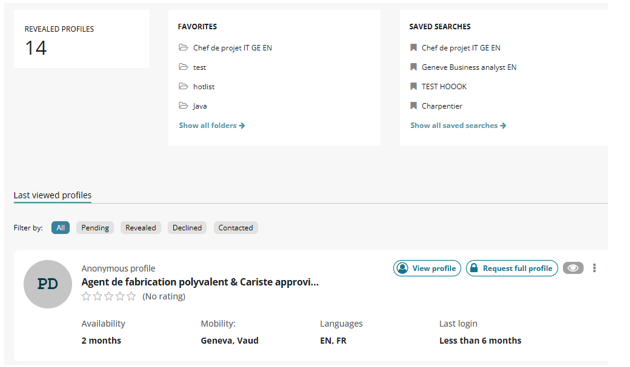This screenshot has width=630, height=367.
Task: Click the PD avatar thumbnail
Action: coord(48,284)
